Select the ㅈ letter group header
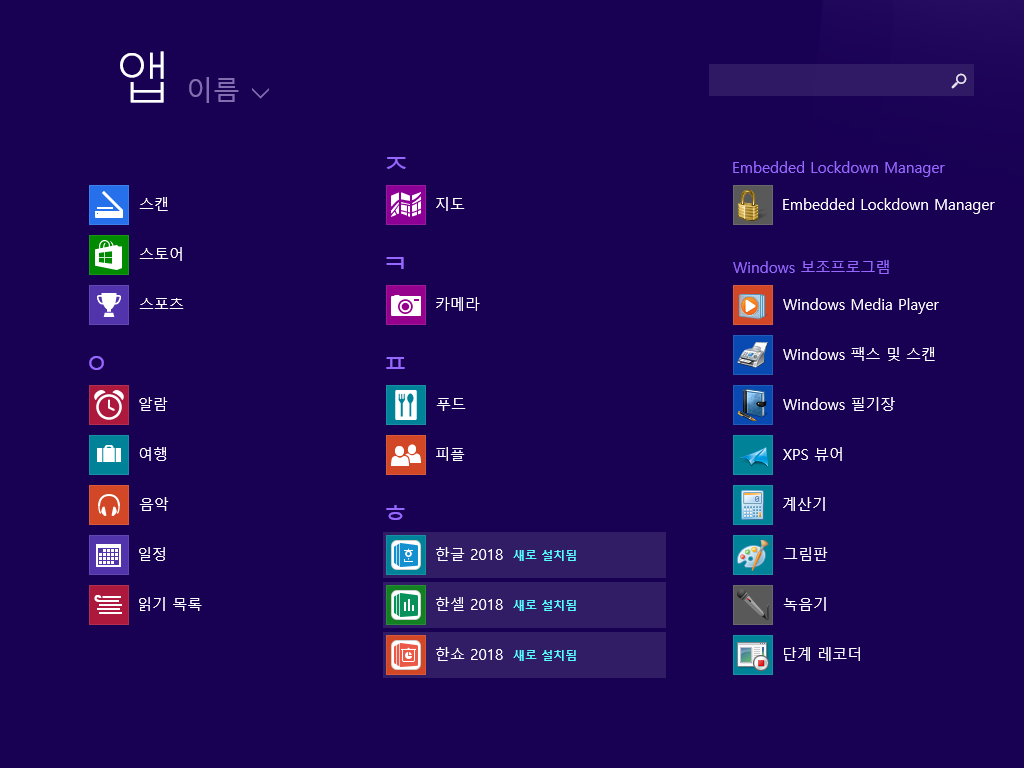 pos(396,163)
